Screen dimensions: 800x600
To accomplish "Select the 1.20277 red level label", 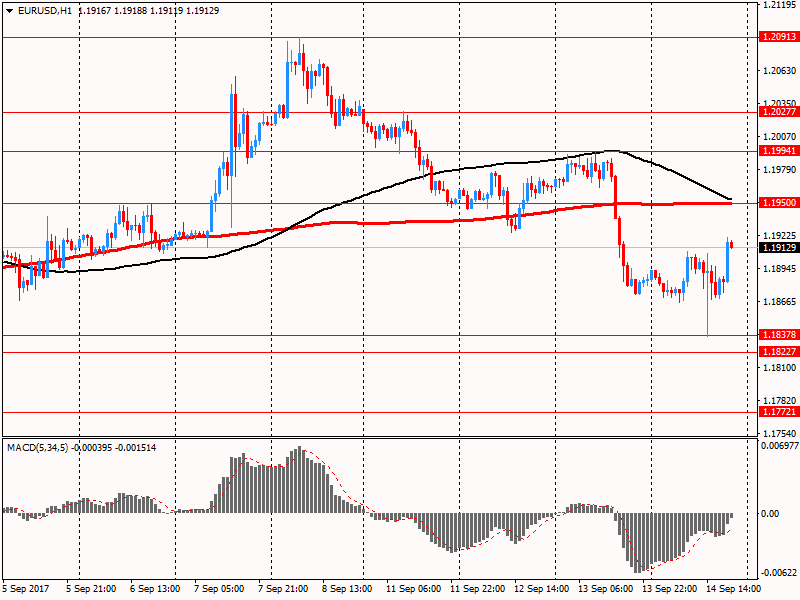I will [x=779, y=112].
